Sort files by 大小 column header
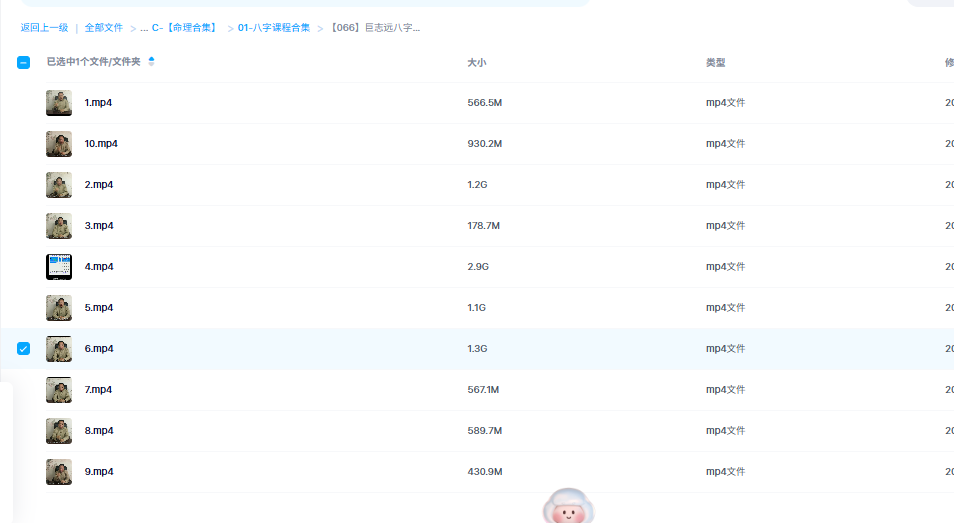Image resolution: width=954 pixels, height=523 pixels. (x=477, y=62)
